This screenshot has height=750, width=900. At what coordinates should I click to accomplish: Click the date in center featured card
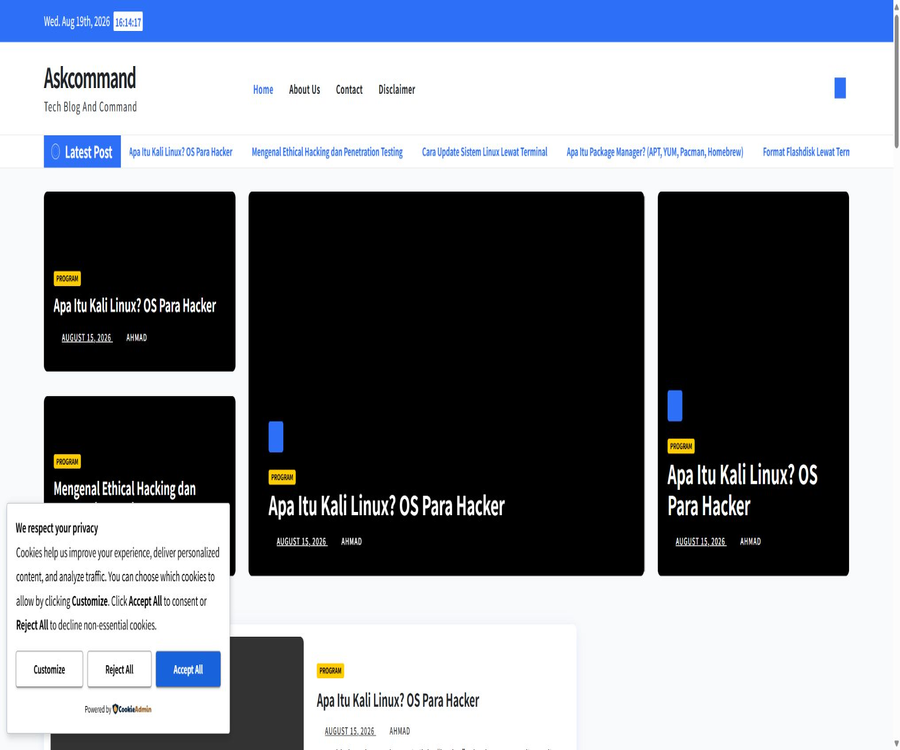coord(302,541)
